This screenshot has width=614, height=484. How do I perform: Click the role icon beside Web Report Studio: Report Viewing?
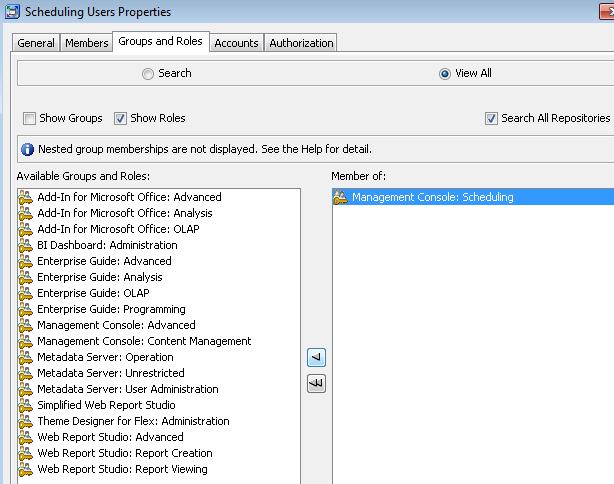[x=26, y=470]
